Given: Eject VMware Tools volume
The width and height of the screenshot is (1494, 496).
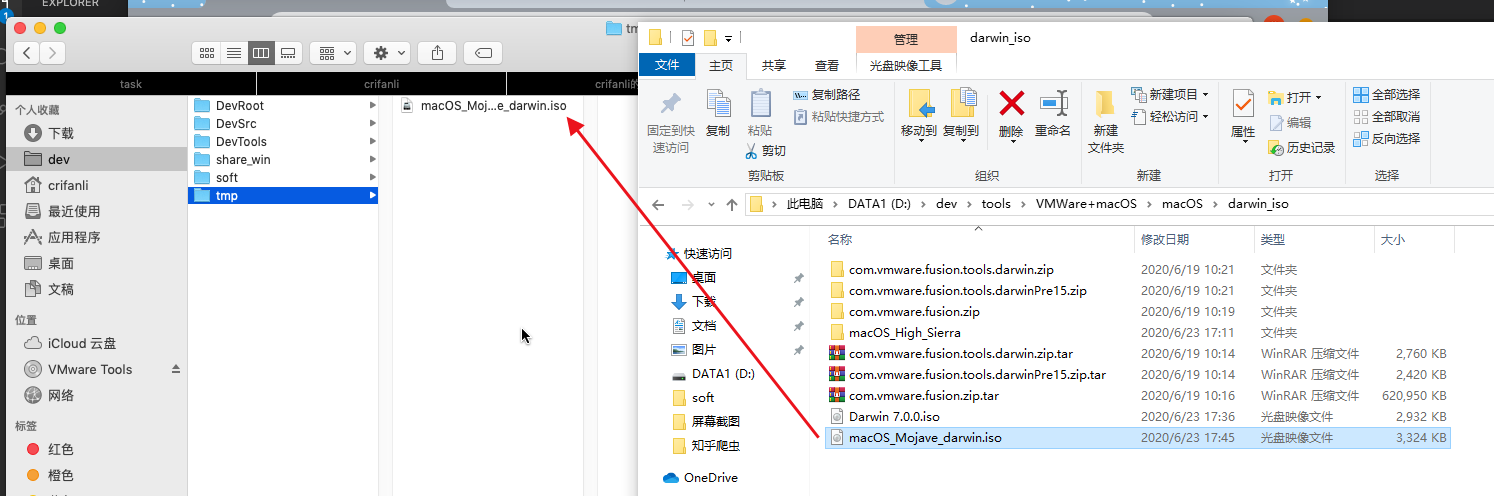Looking at the screenshot, I should [x=176, y=369].
